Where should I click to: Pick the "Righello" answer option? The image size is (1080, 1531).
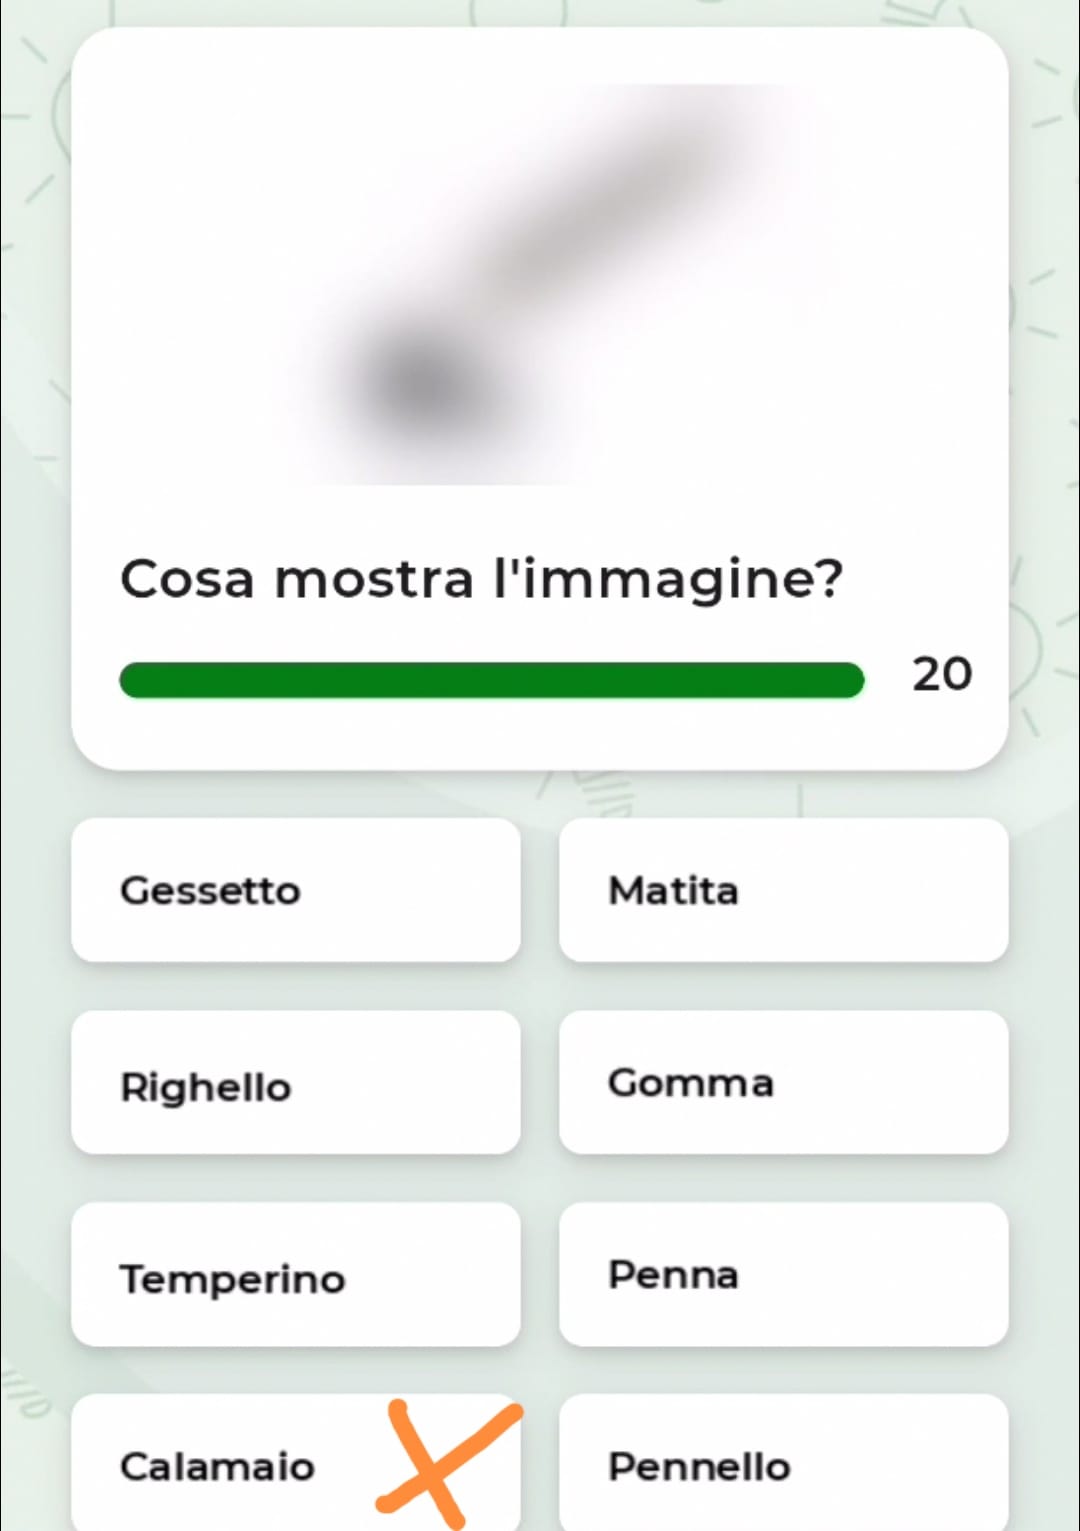296,1082
